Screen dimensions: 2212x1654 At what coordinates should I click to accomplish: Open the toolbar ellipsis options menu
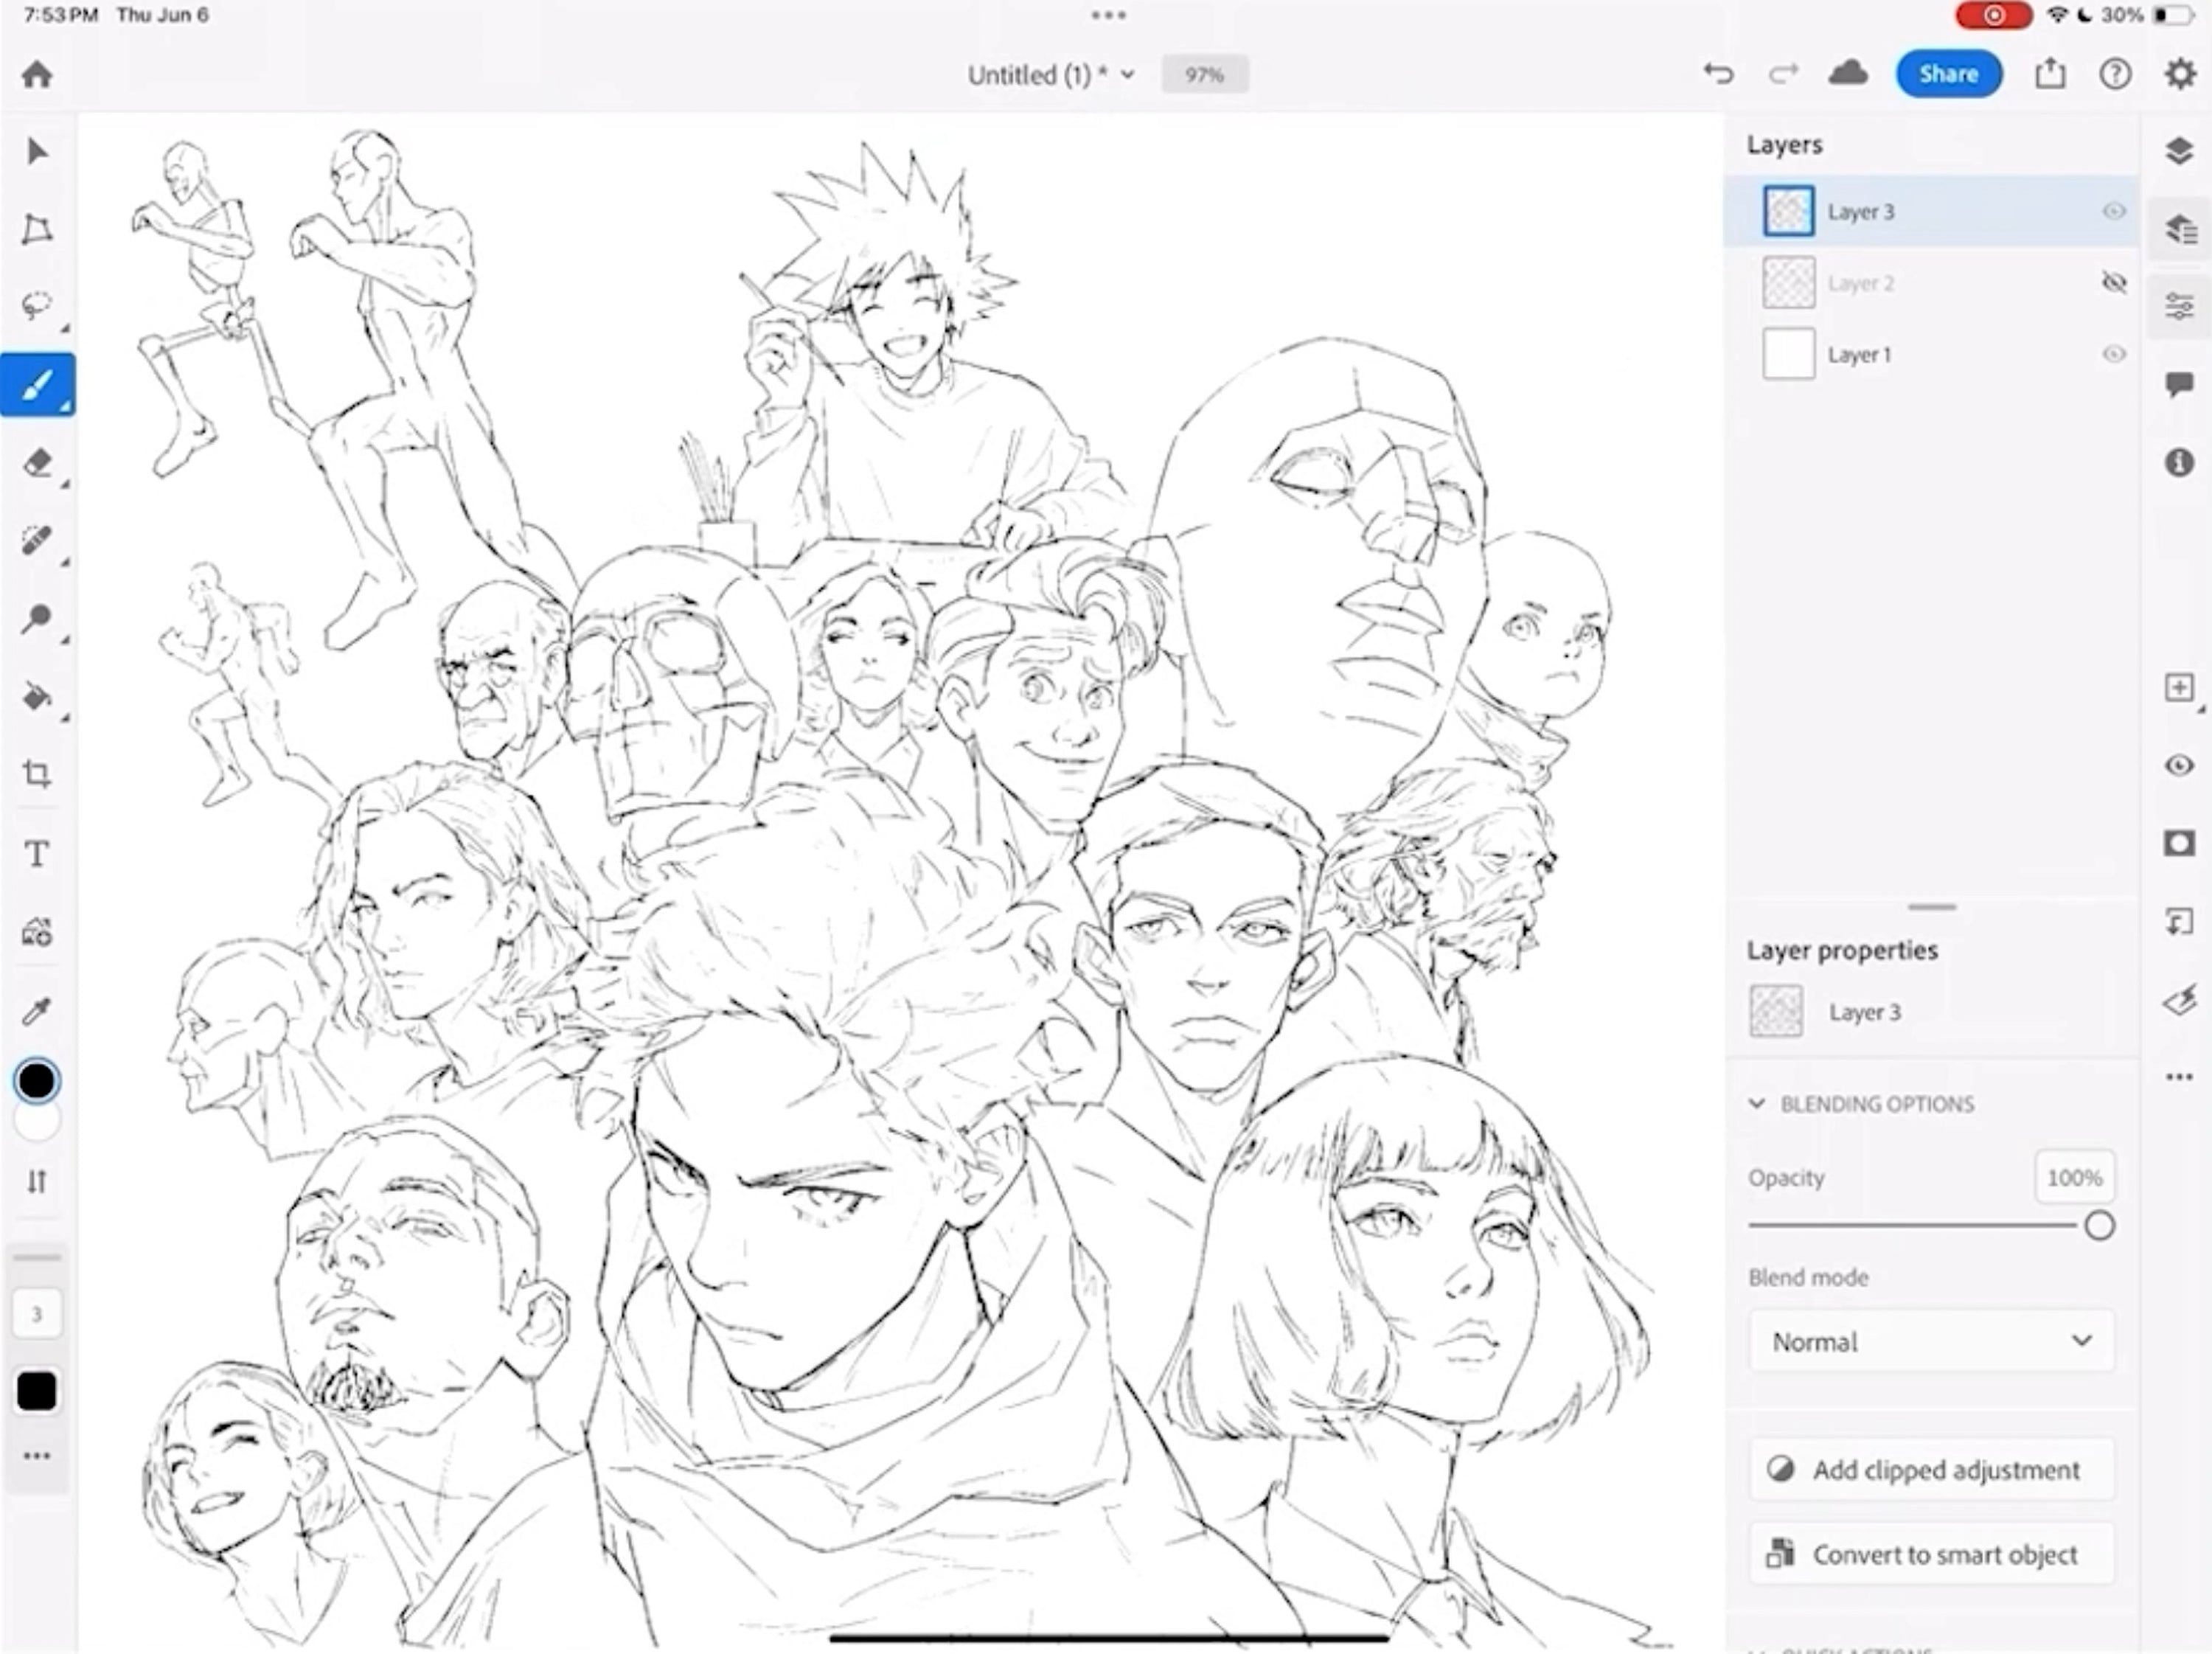click(x=37, y=1456)
